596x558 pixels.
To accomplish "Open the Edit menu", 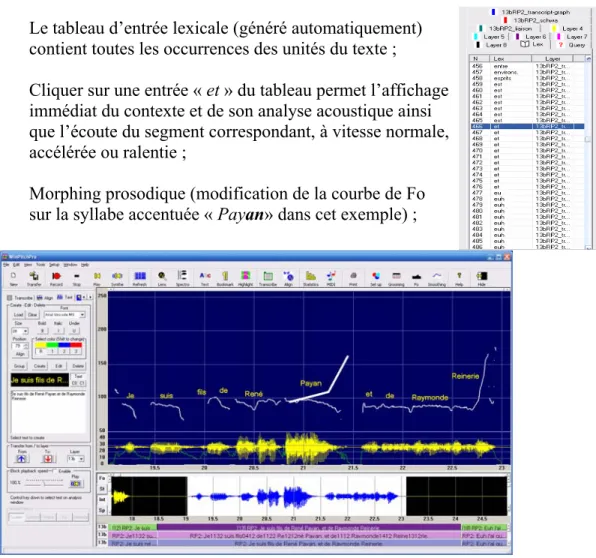I will (16, 265).
